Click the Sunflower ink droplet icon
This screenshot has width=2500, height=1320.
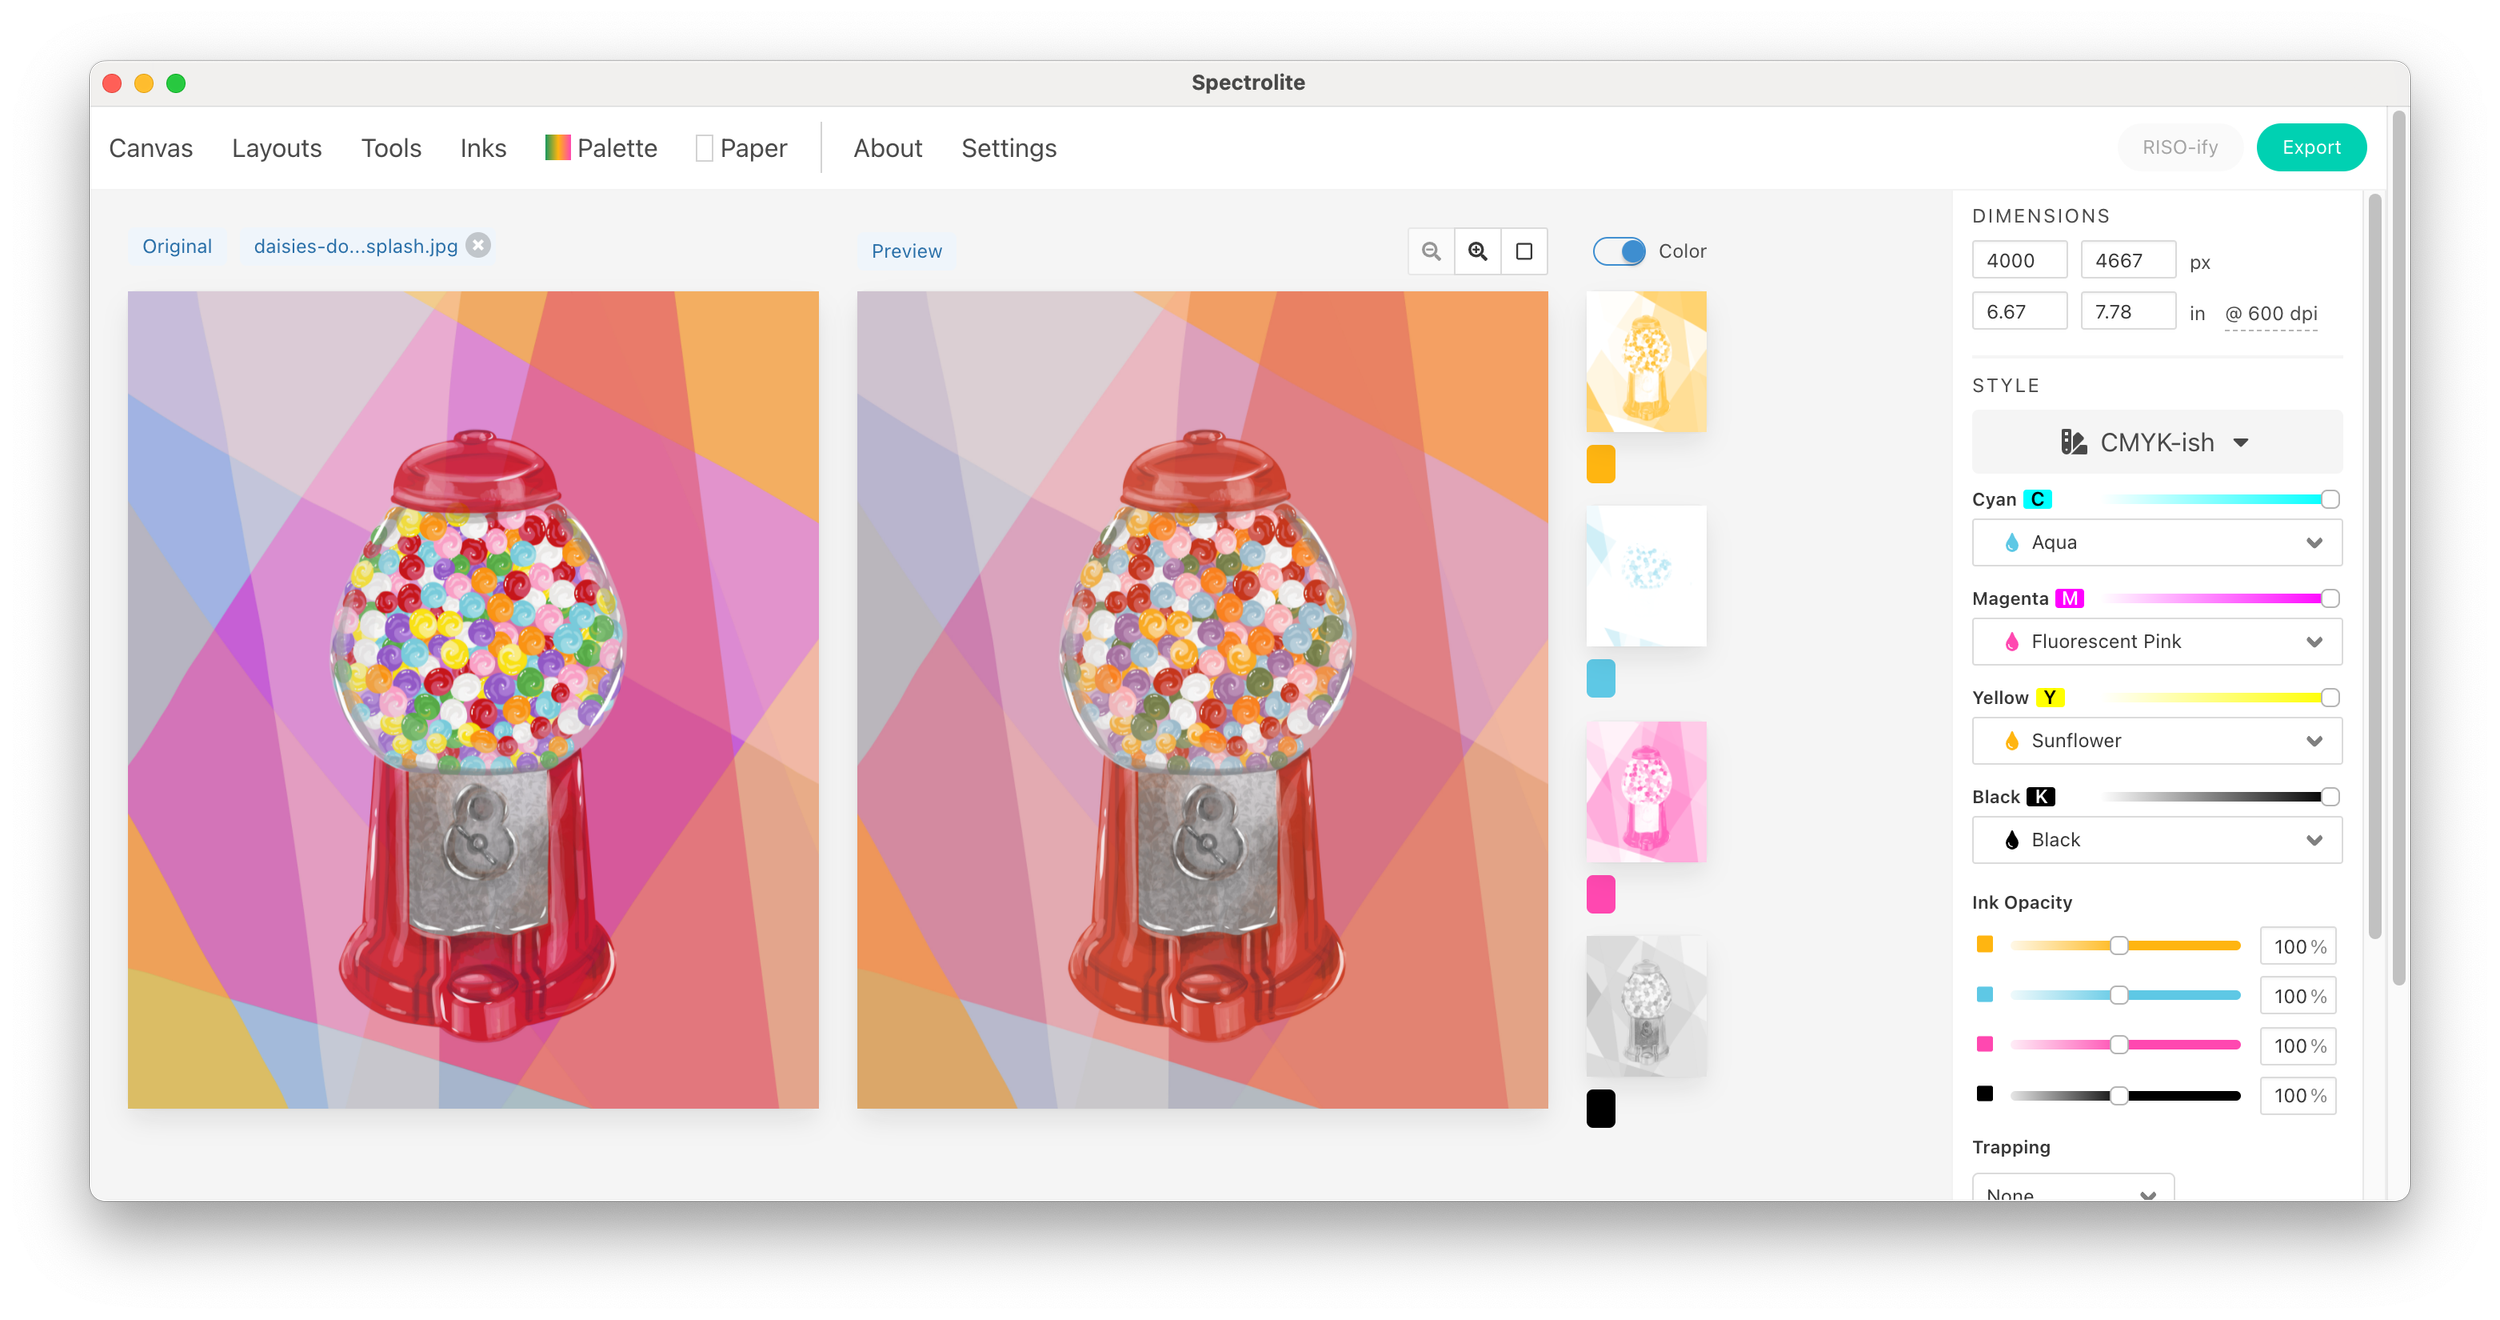[x=2012, y=740]
